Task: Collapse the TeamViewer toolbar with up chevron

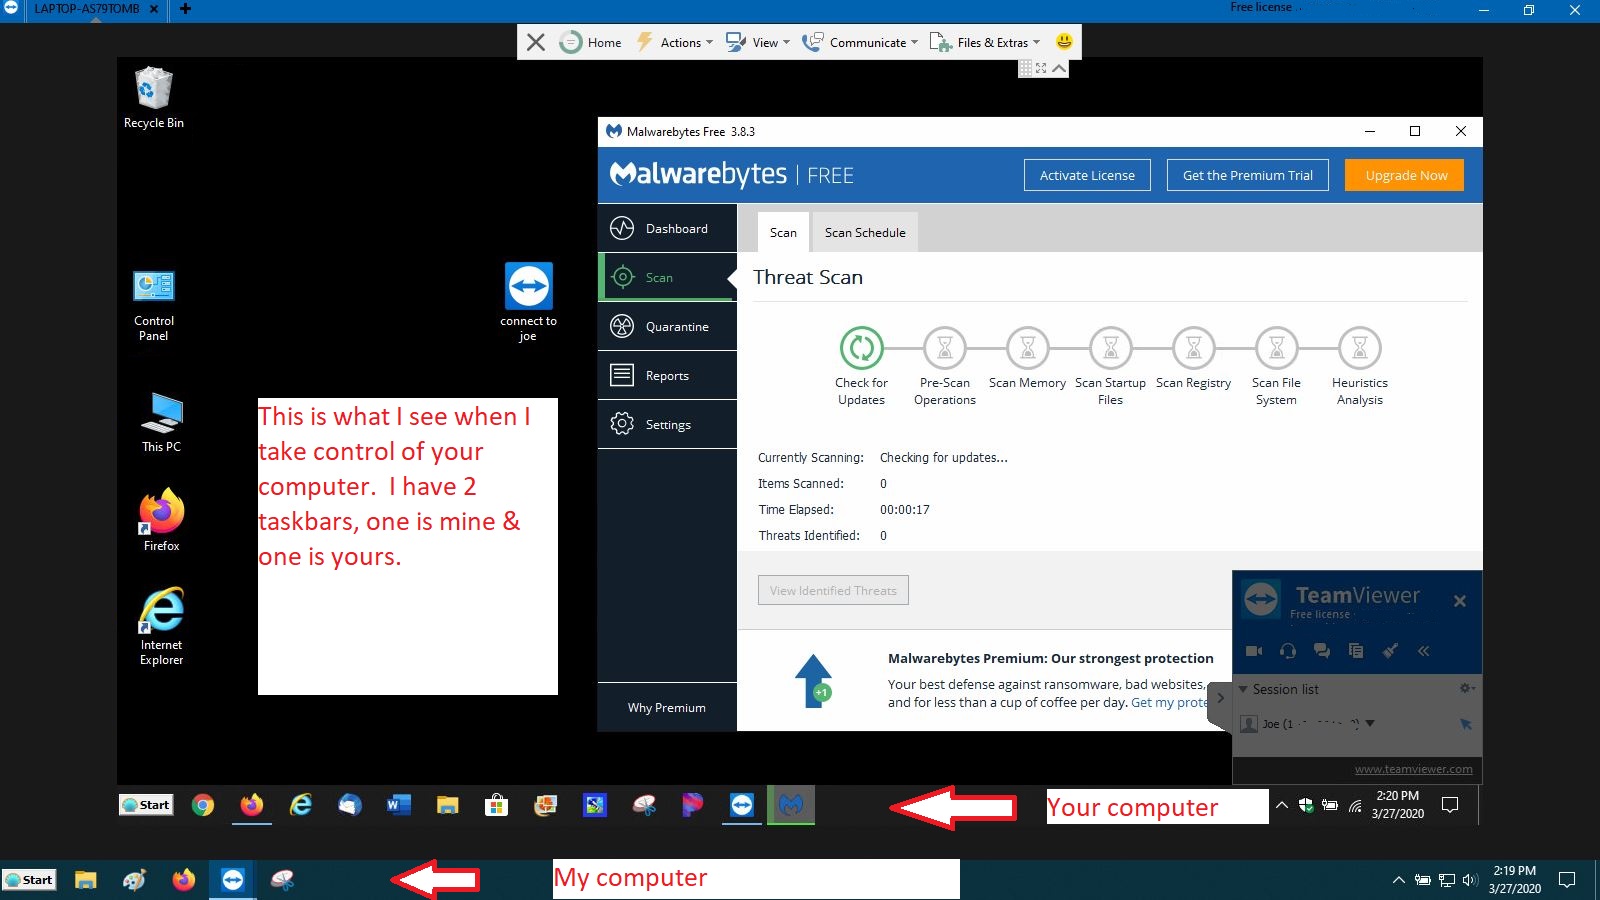Action: click(x=1059, y=68)
